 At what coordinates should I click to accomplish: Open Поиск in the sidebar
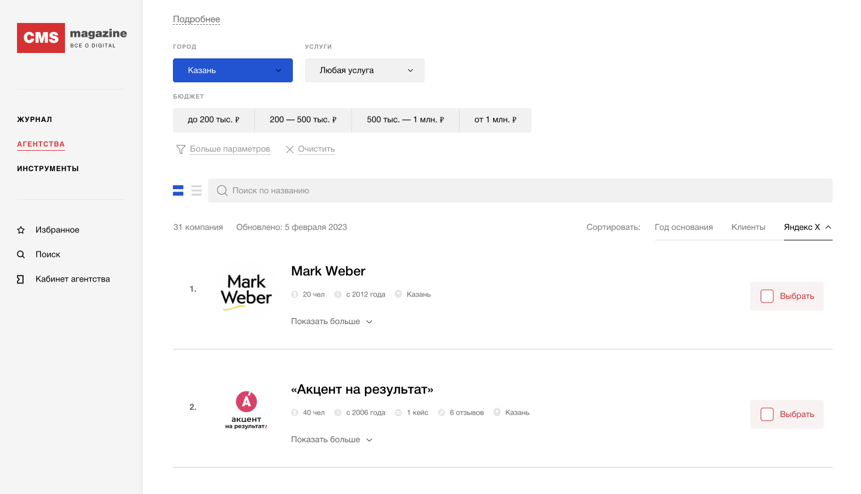(48, 255)
